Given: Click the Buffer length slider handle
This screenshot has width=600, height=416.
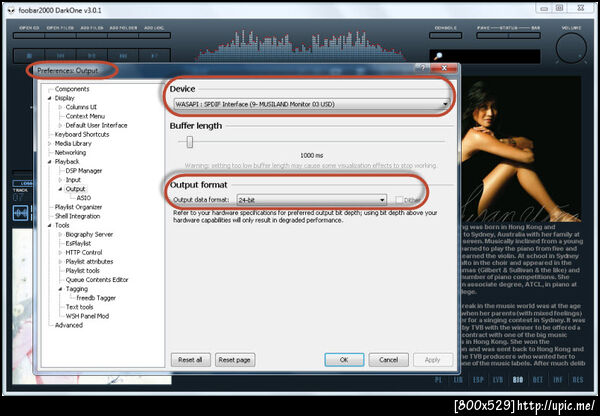Looking at the screenshot, I should (x=189, y=142).
